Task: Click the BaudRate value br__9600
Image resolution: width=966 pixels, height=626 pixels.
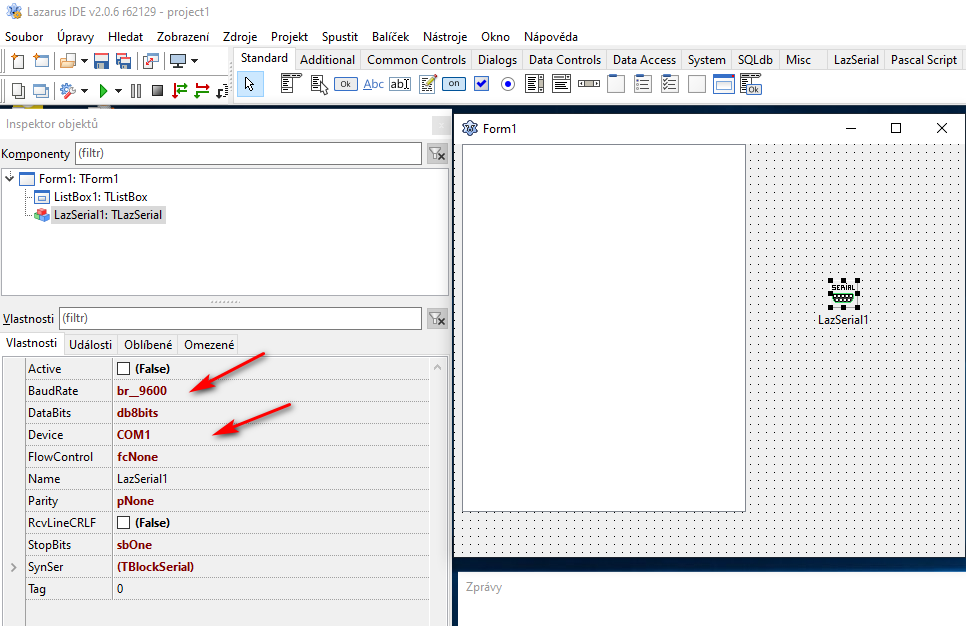Action: 142,391
